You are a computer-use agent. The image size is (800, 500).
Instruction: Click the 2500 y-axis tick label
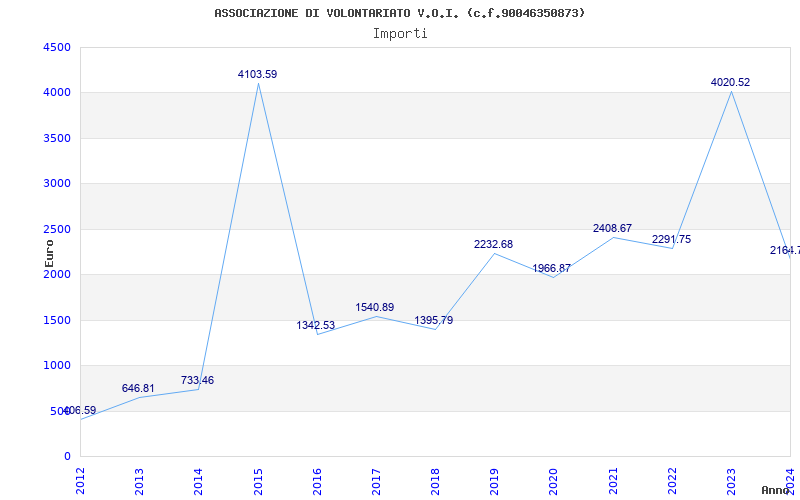point(57,229)
